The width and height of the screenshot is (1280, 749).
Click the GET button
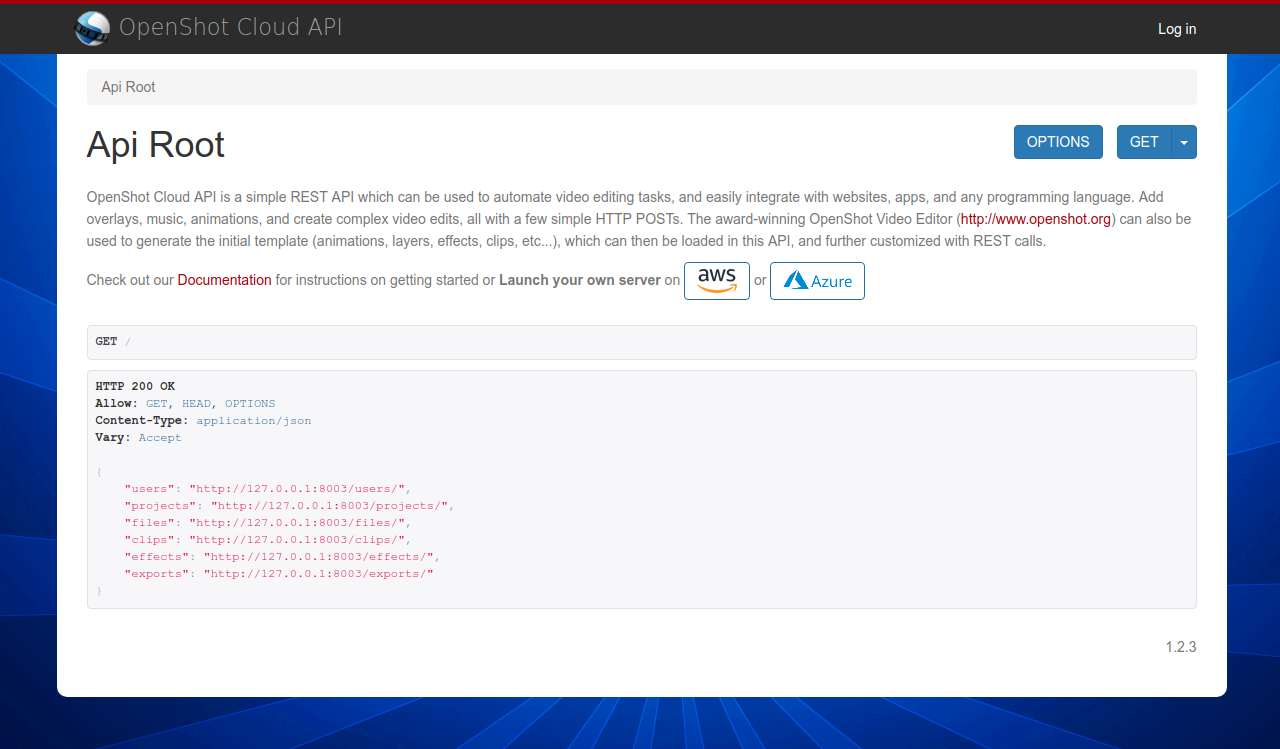pyautogui.click(x=1144, y=142)
